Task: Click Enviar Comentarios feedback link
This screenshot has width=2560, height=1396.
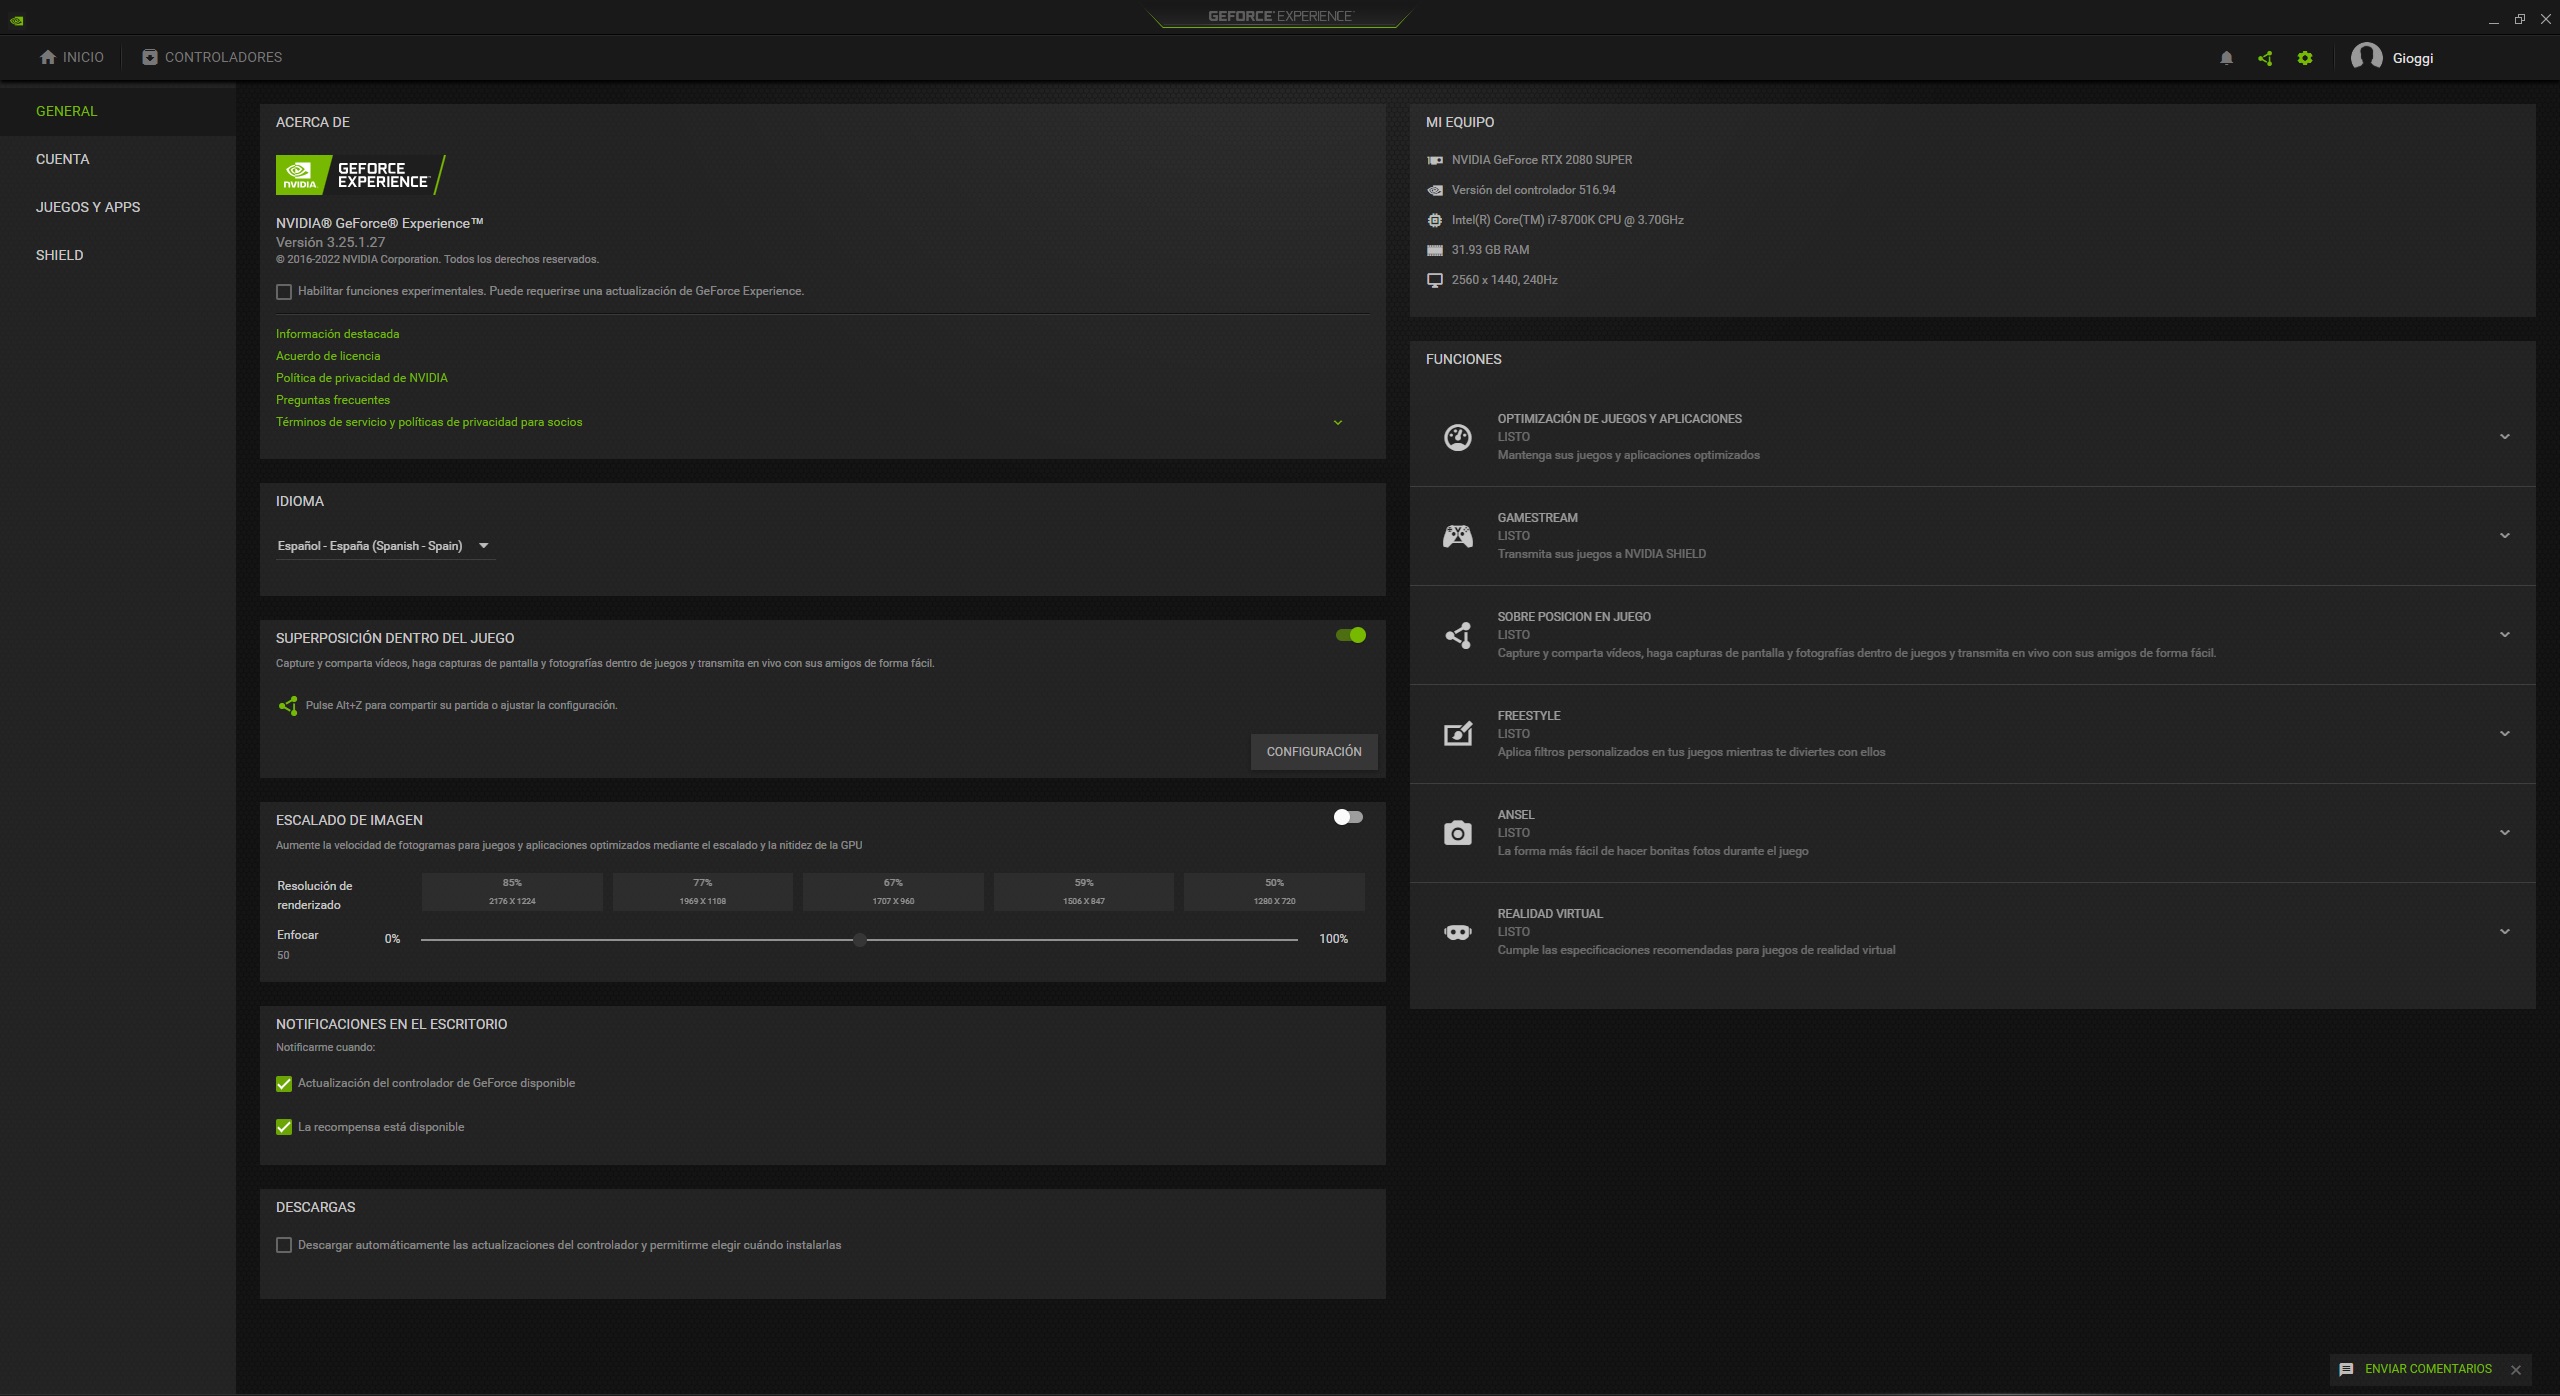Action: tap(2428, 1370)
